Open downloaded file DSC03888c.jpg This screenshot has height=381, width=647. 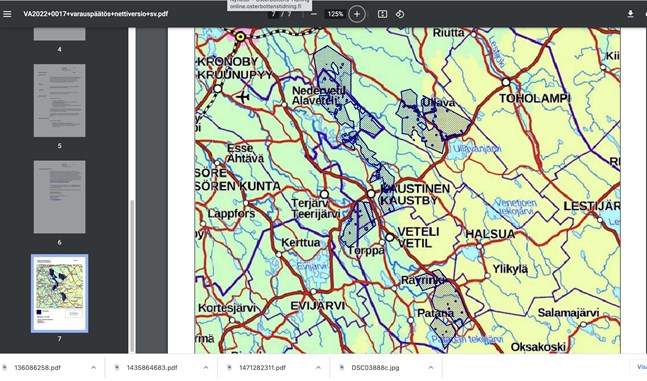(x=375, y=367)
